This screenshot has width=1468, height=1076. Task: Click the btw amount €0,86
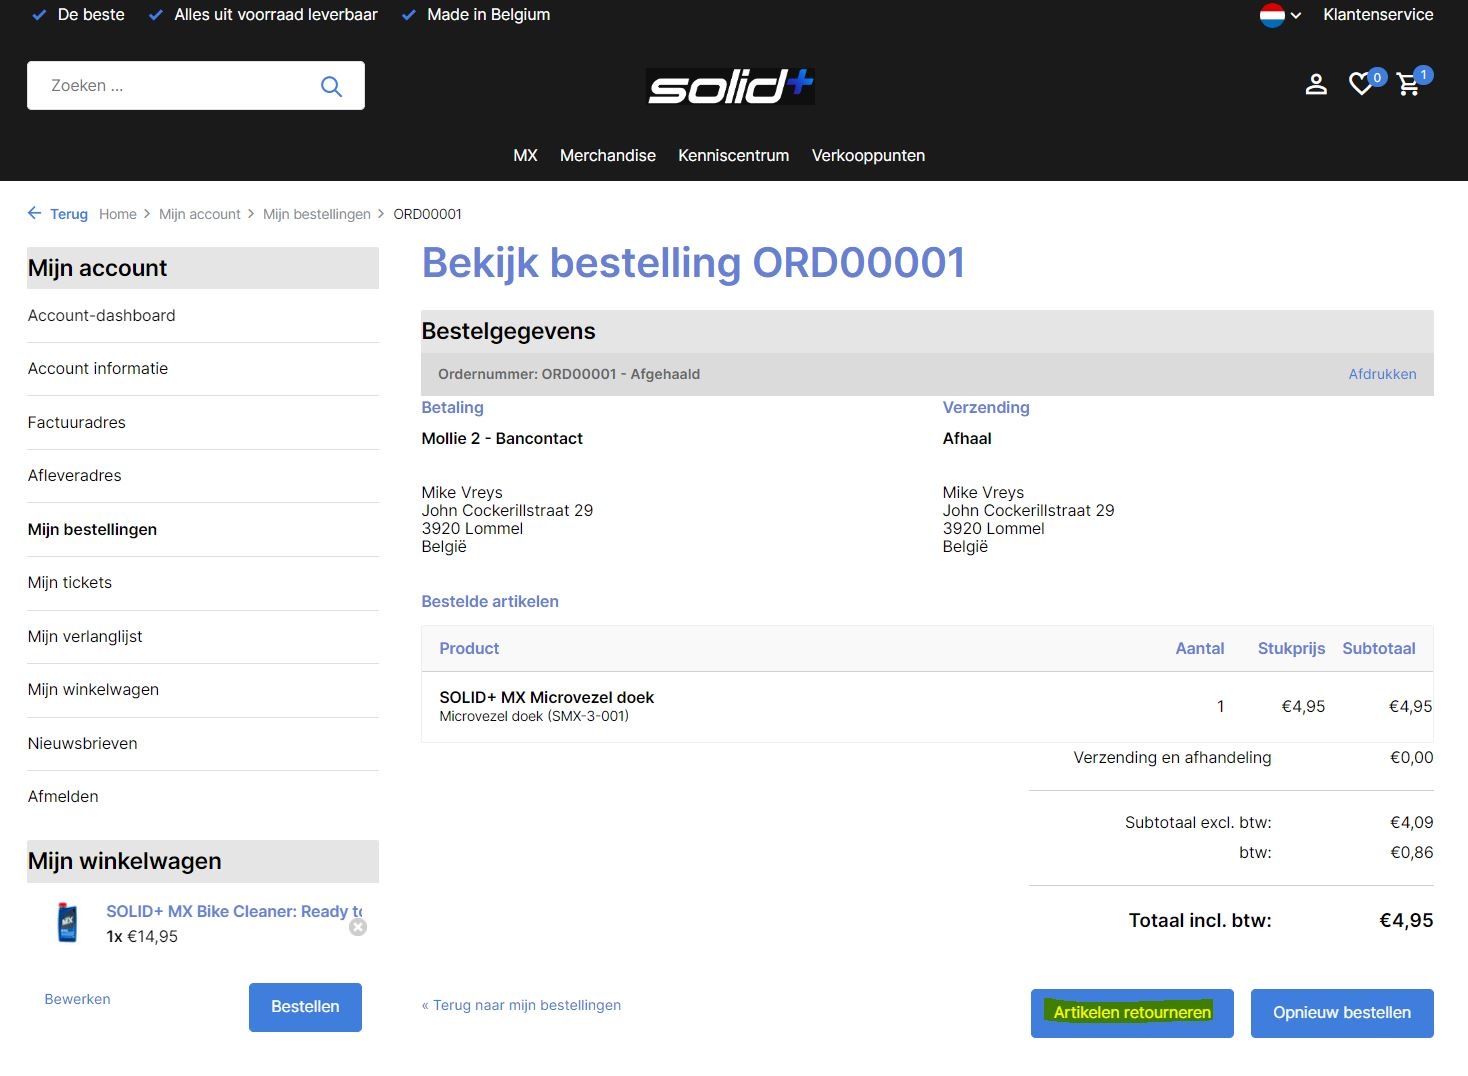pos(1411,853)
